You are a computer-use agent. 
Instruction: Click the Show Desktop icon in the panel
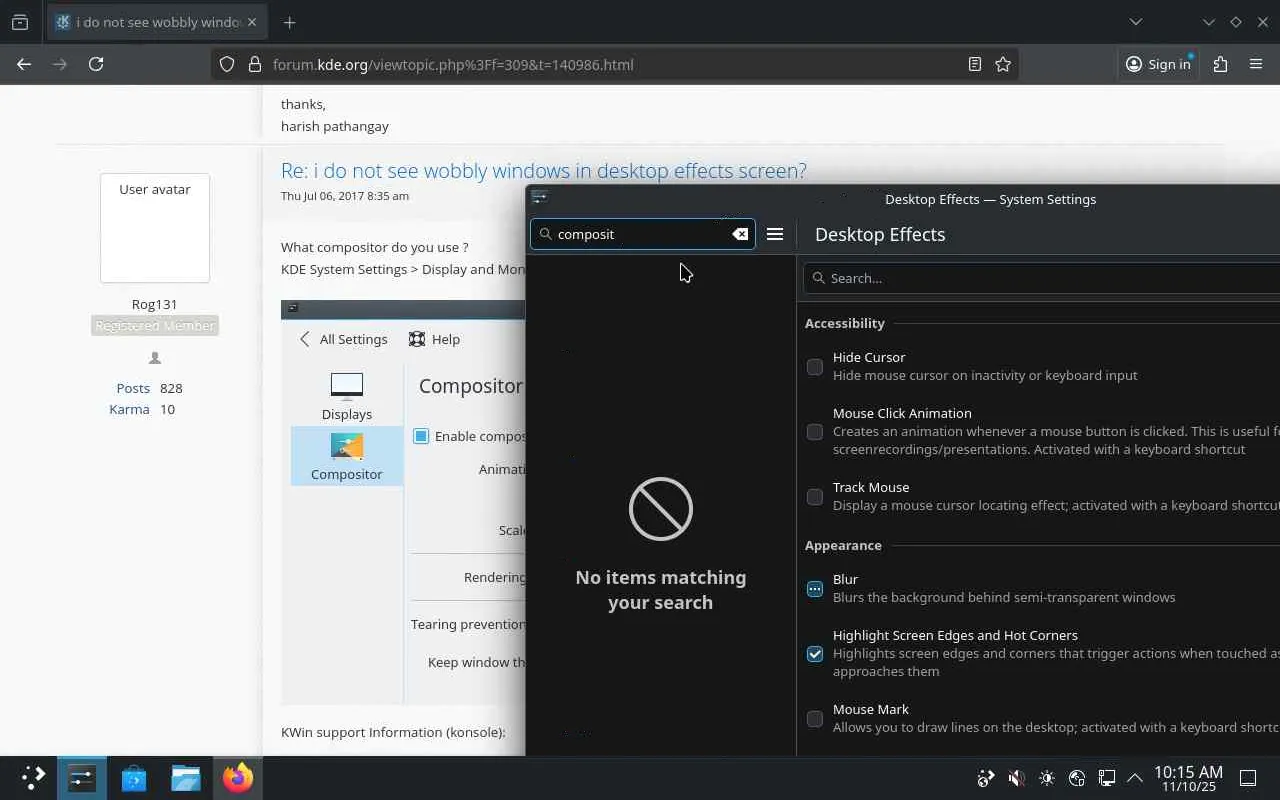tap(1248, 778)
